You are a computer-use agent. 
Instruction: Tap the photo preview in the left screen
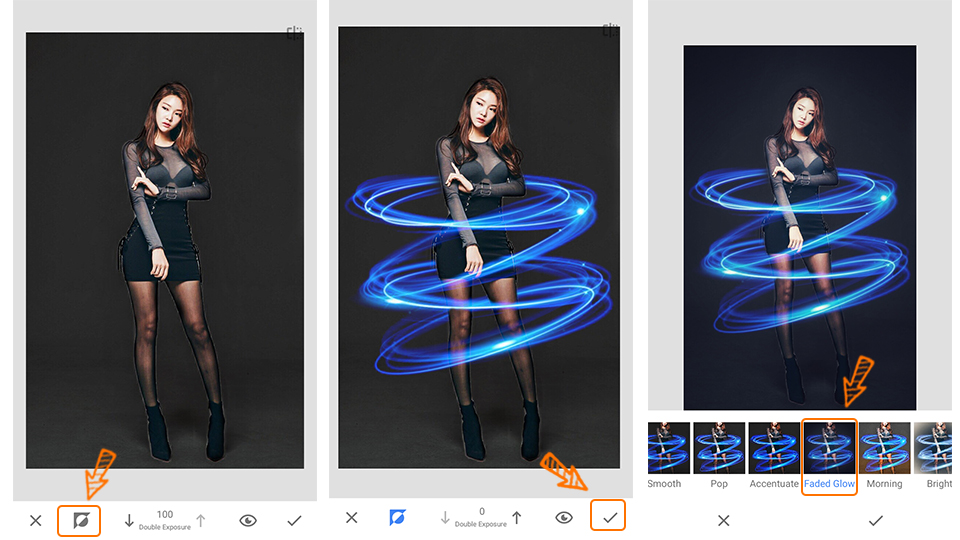pos(165,250)
